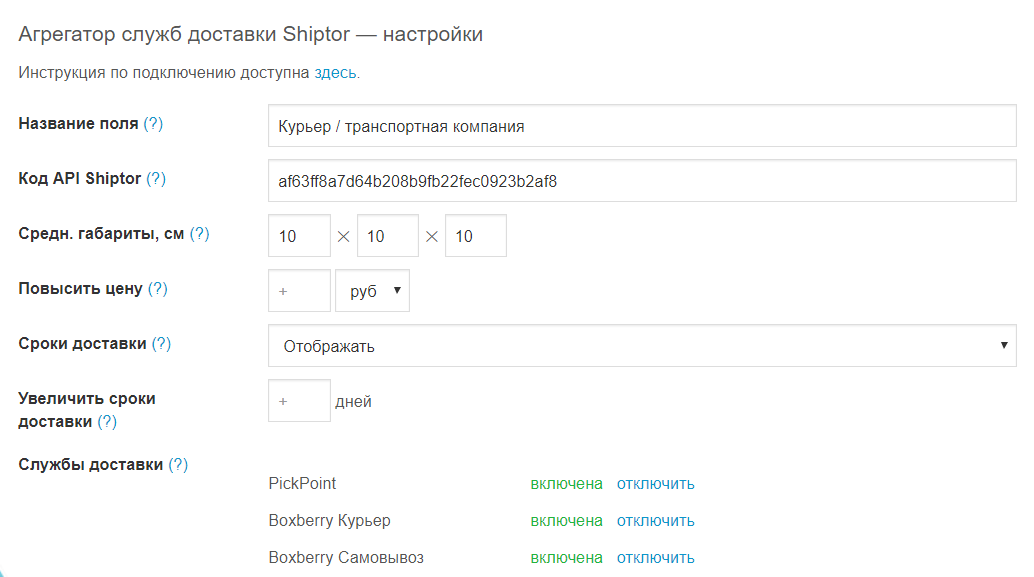Click the "Повысить цену" label
Image resolution: width=1034 pixels, height=577 pixels.
pyautogui.click(x=80, y=288)
